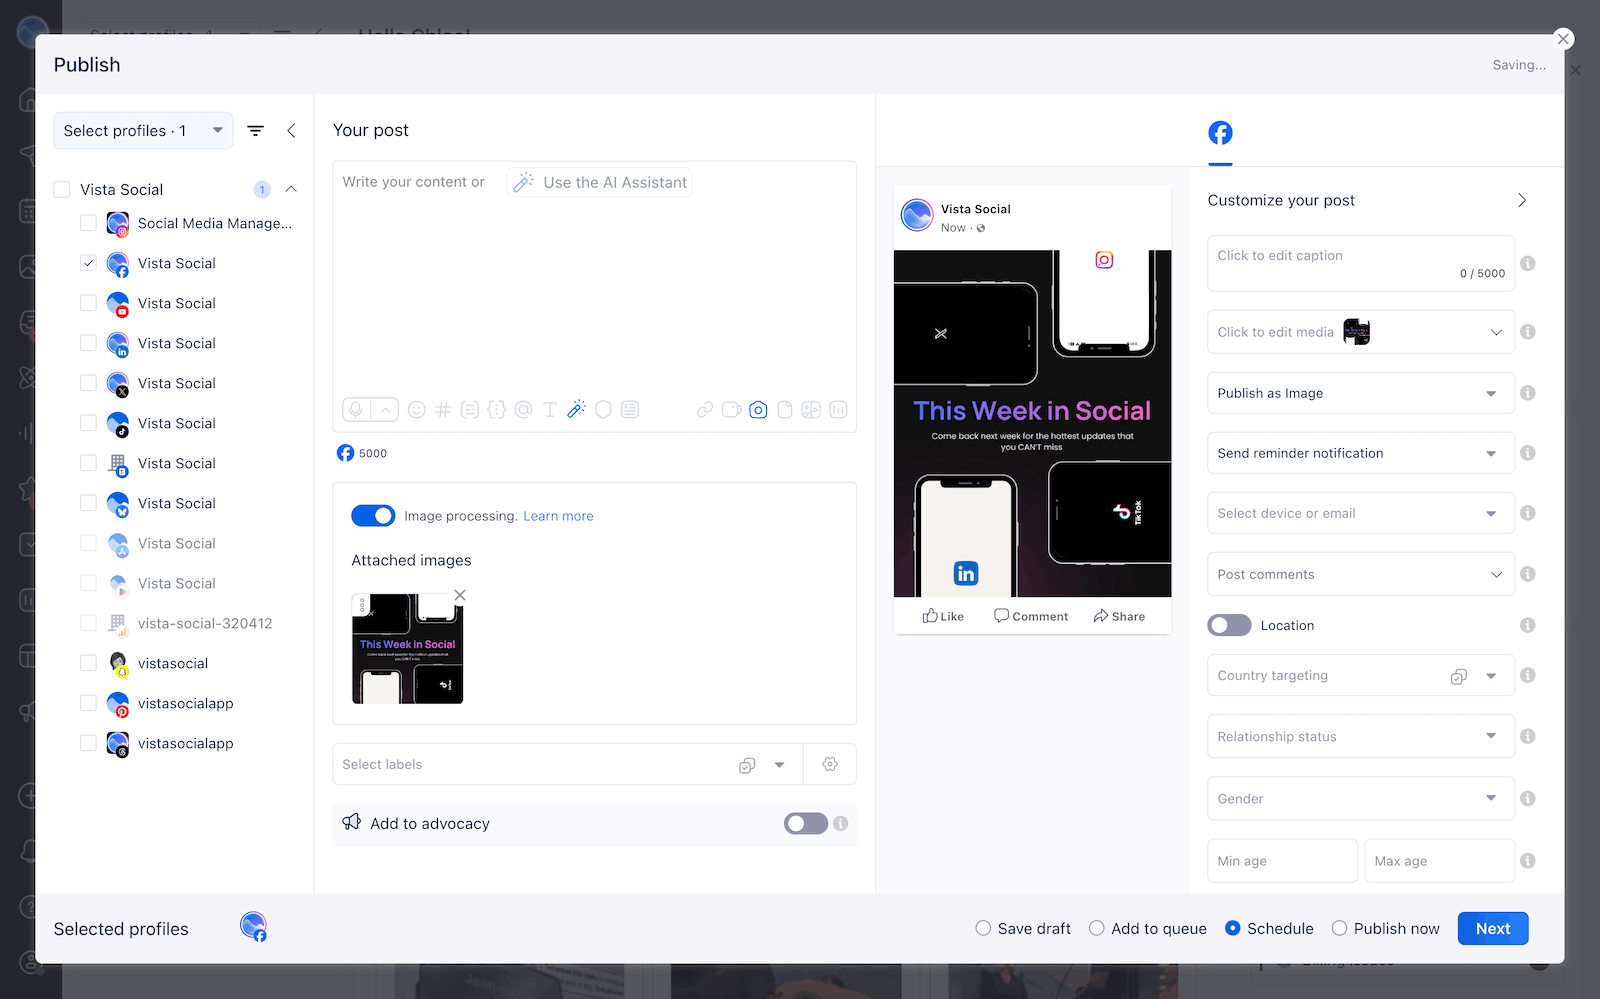Screen dimensions: 1600x999
Task: Open the Learn more link
Action: point(558,516)
